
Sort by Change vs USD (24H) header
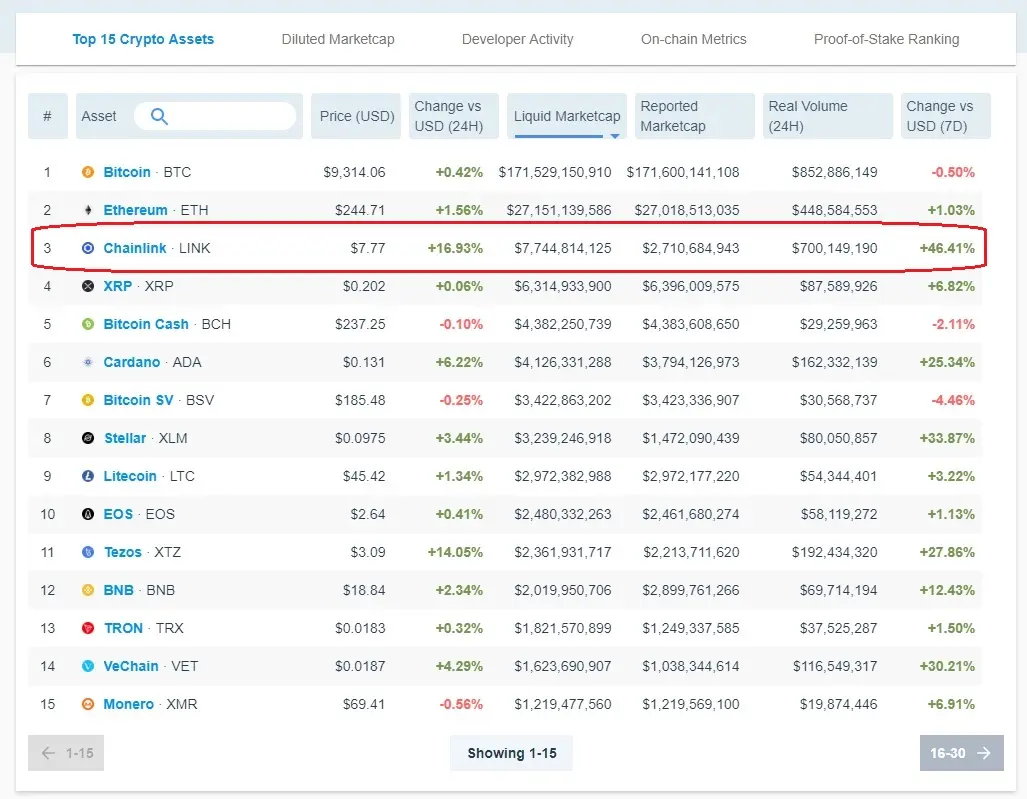pos(454,116)
